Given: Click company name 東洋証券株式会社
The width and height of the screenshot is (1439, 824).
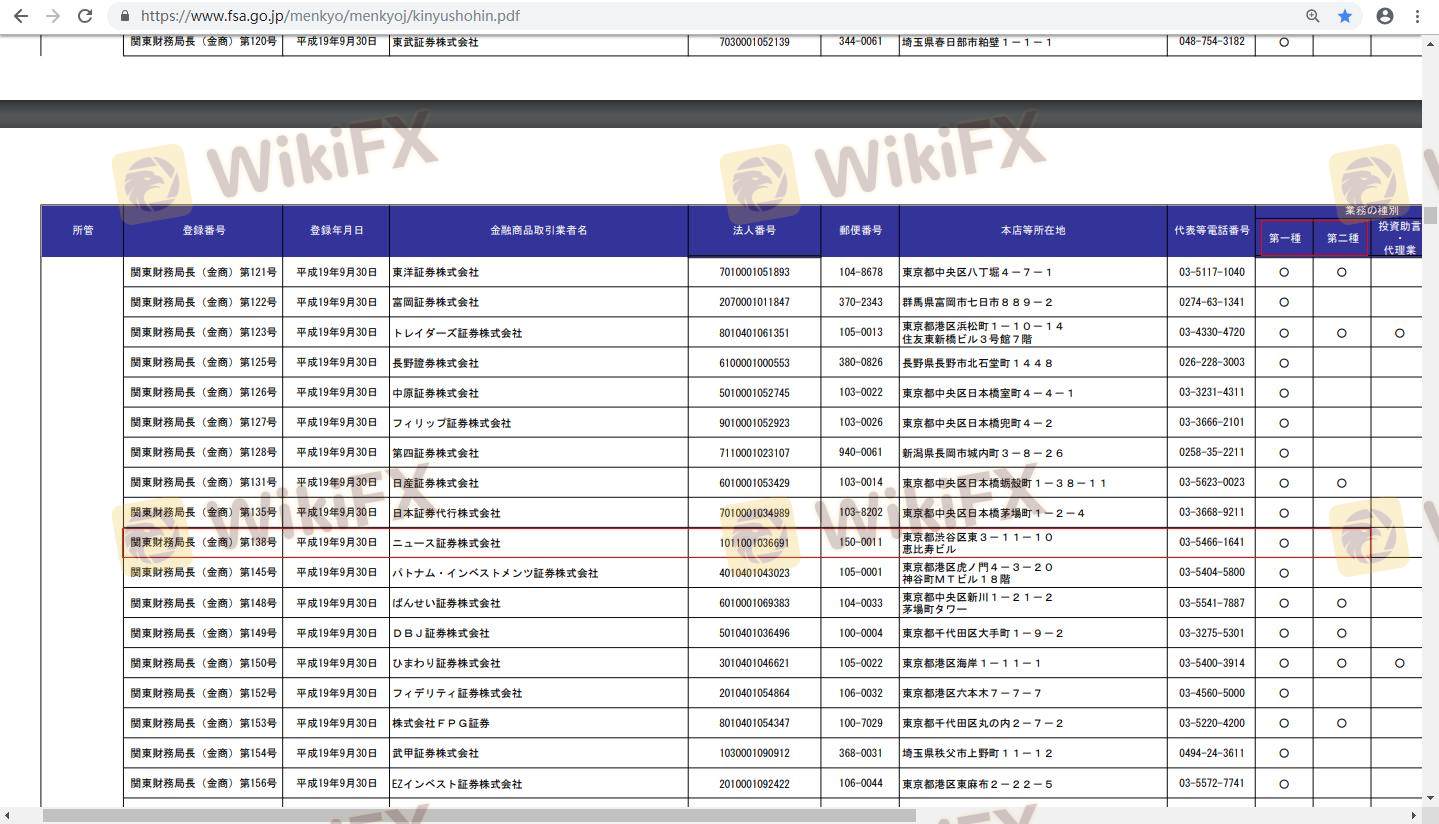Looking at the screenshot, I should click(x=436, y=272).
